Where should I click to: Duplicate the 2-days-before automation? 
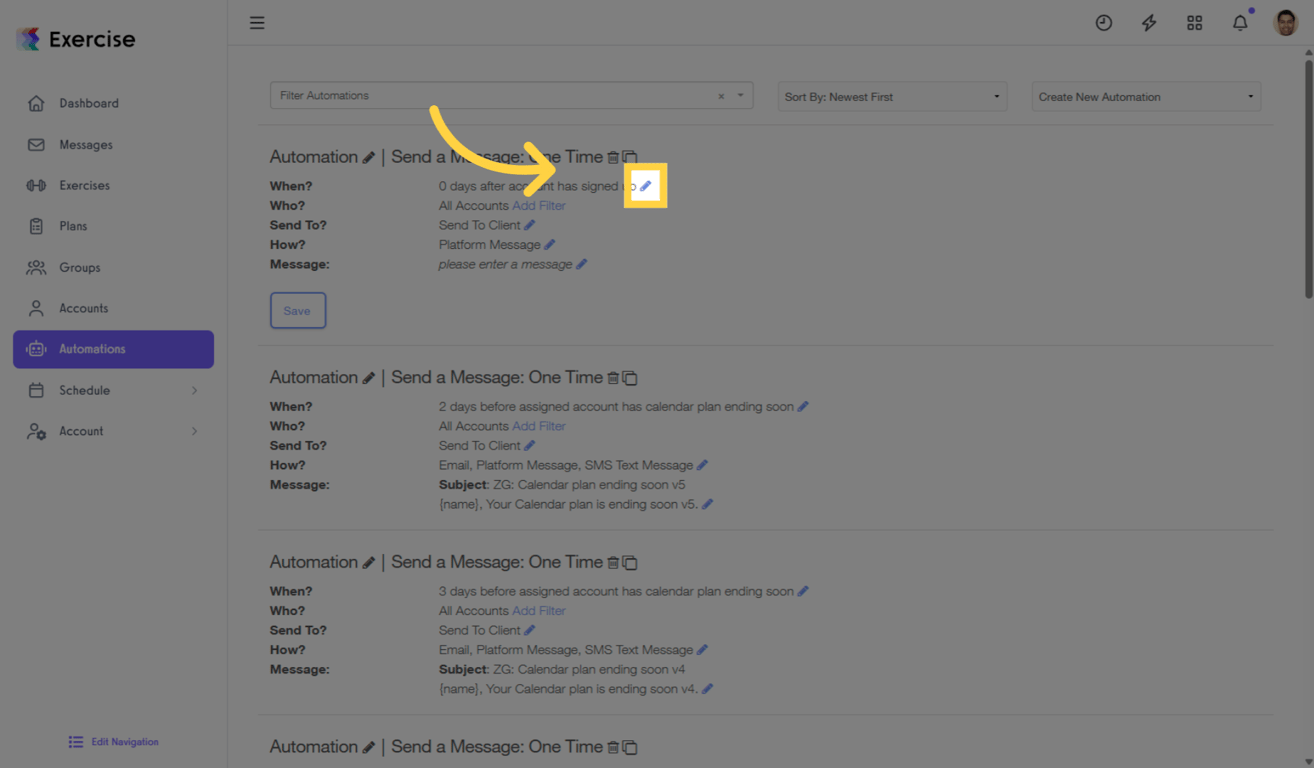[630, 378]
